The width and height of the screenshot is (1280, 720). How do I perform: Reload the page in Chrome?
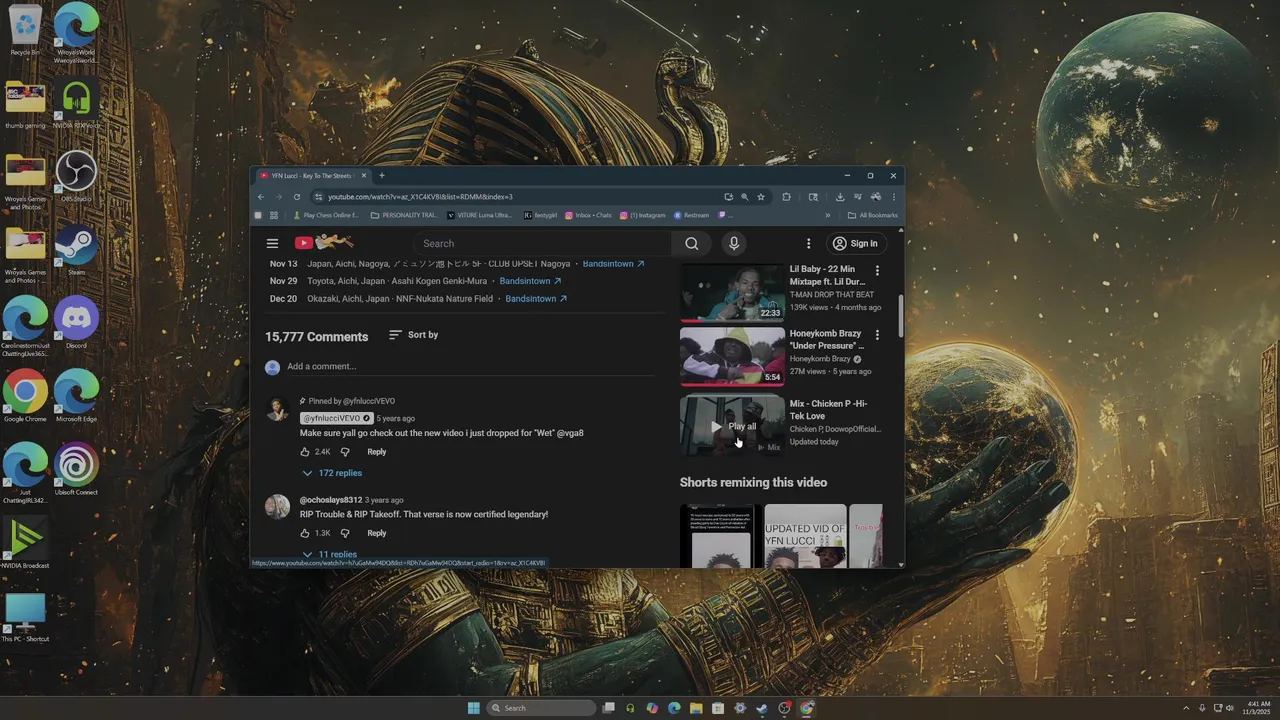click(296, 197)
